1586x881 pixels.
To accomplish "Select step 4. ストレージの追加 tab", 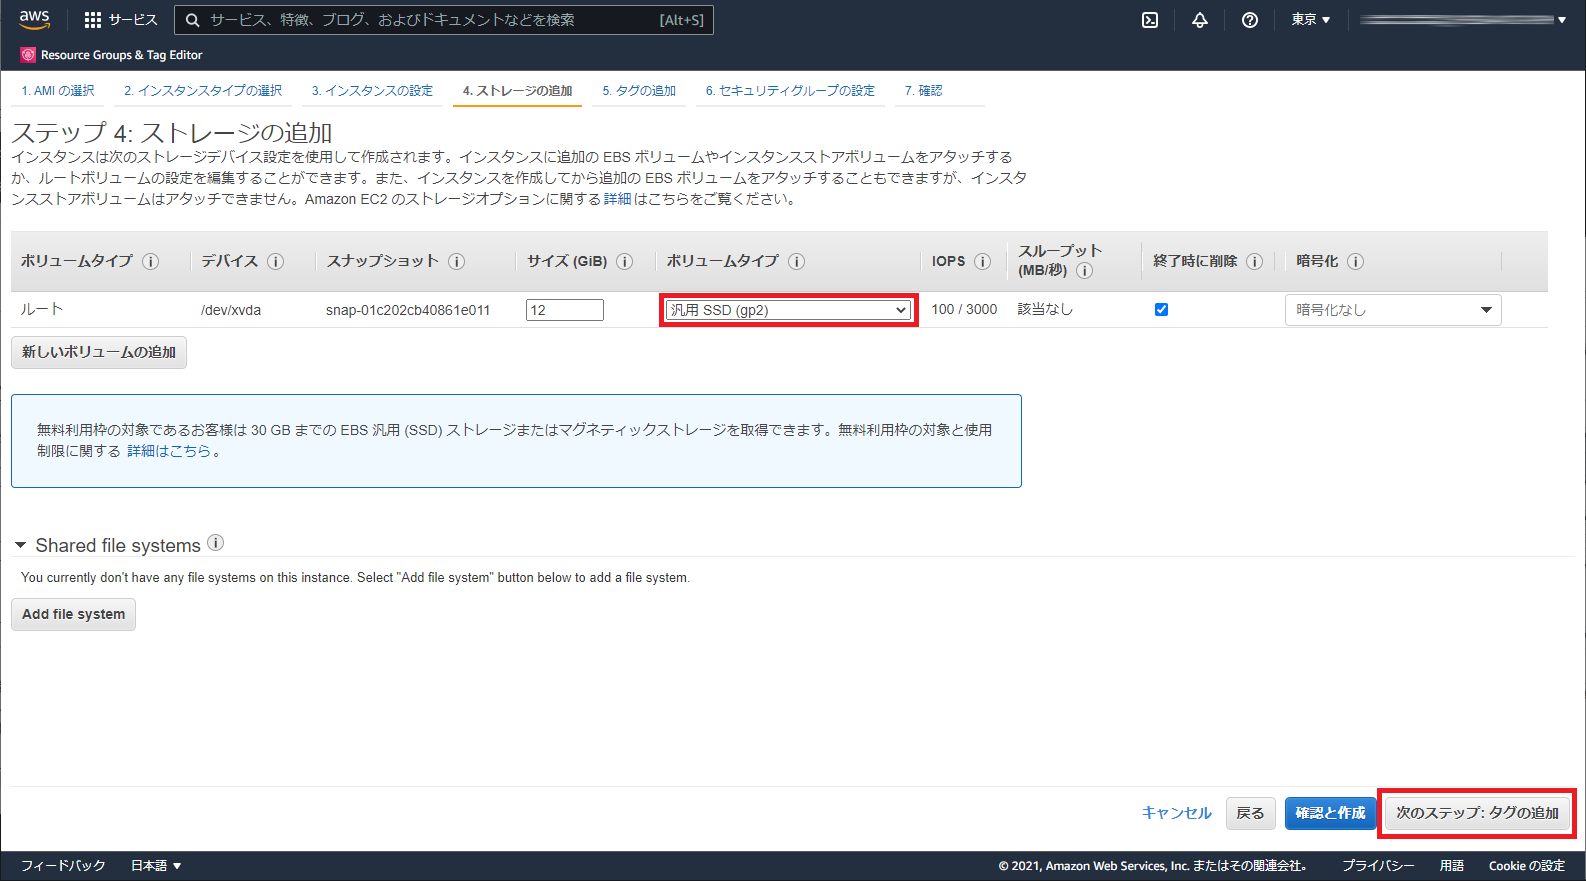I will point(517,91).
